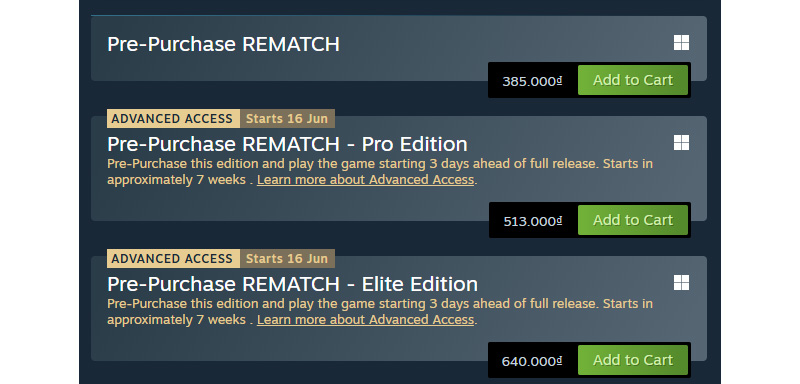Click the 640.000₫ price label
Viewport: 800px width, 384px height.
pyautogui.click(x=532, y=361)
